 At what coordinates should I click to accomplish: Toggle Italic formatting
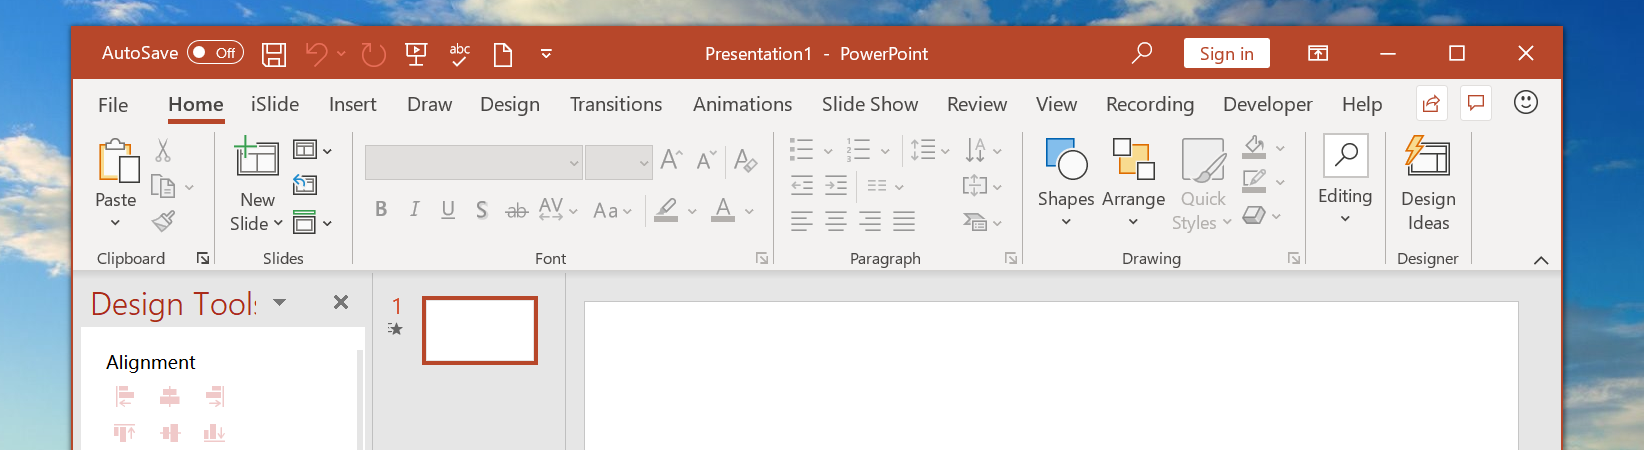414,209
